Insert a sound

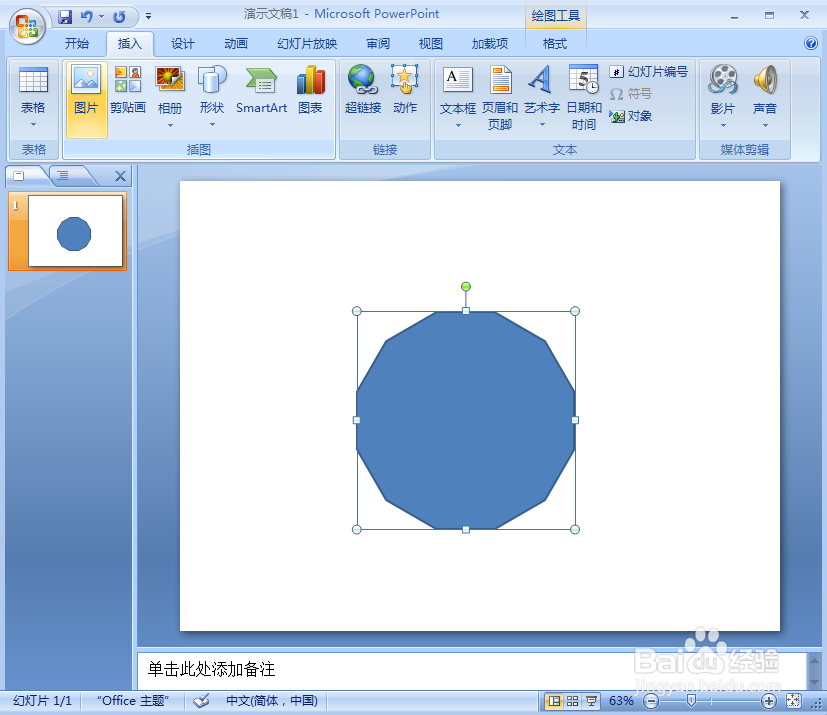pyautogui.click(x=765, y=91)
